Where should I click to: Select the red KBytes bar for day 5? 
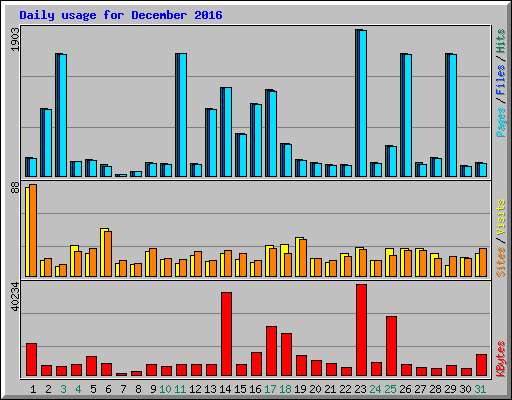click(x=91, y=366)
